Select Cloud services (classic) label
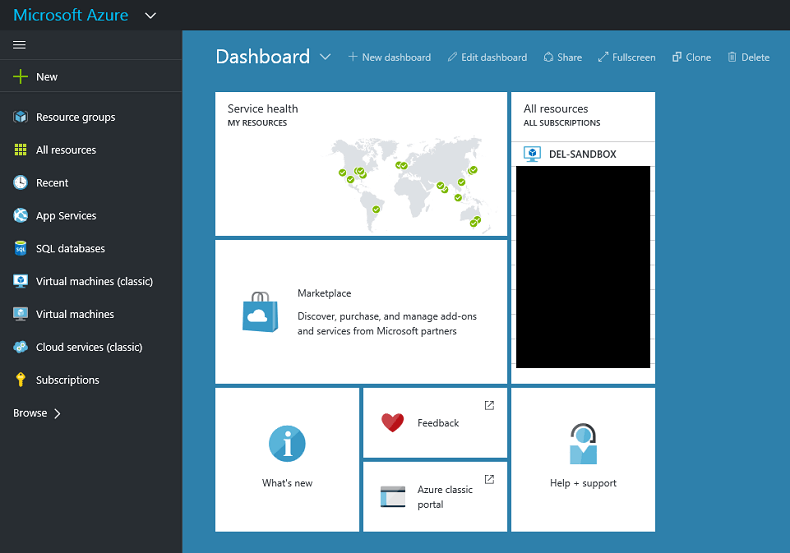This screenshot has height=553, width=790. [x=89, y=348]
